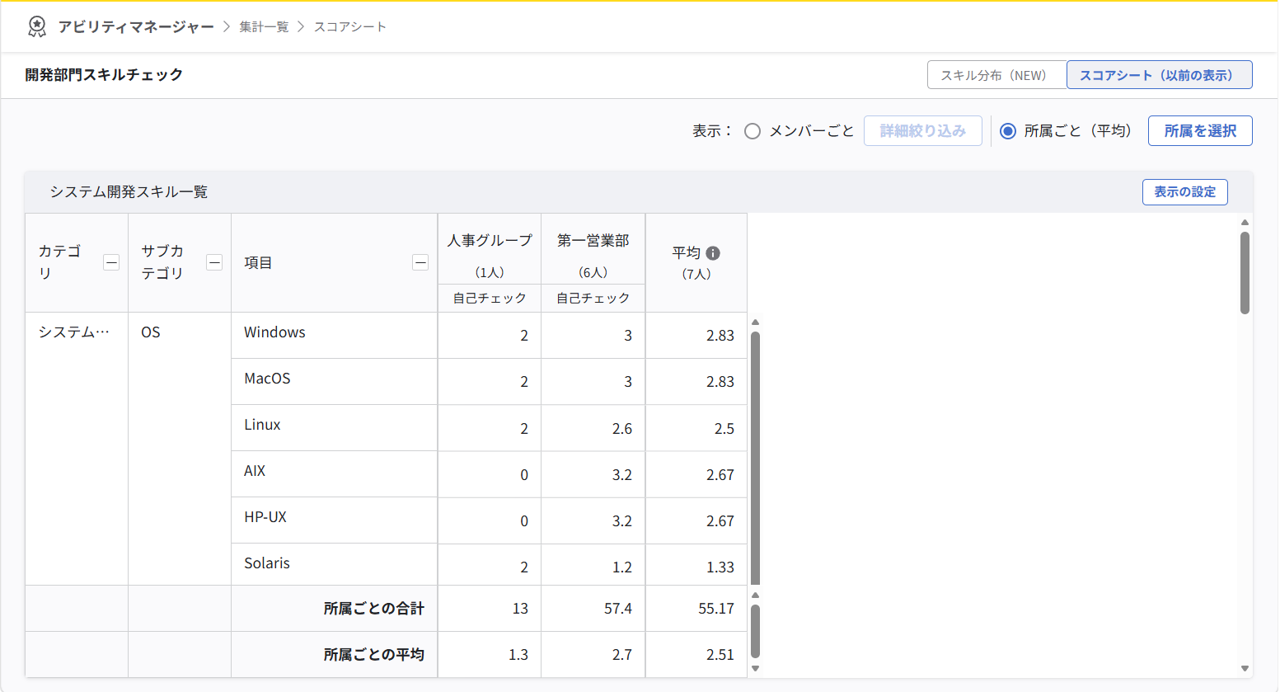Collapse the サブカテゴリ column with minus icon
This screenshot has width=1280, height=692.
[x=214, y=263]
